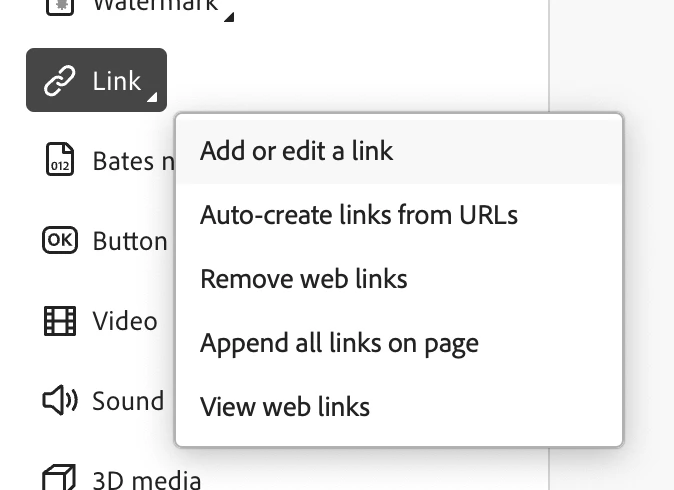This screenshot has width=674, height=490.
Task: Click the Button tool label
Action: 130,241
